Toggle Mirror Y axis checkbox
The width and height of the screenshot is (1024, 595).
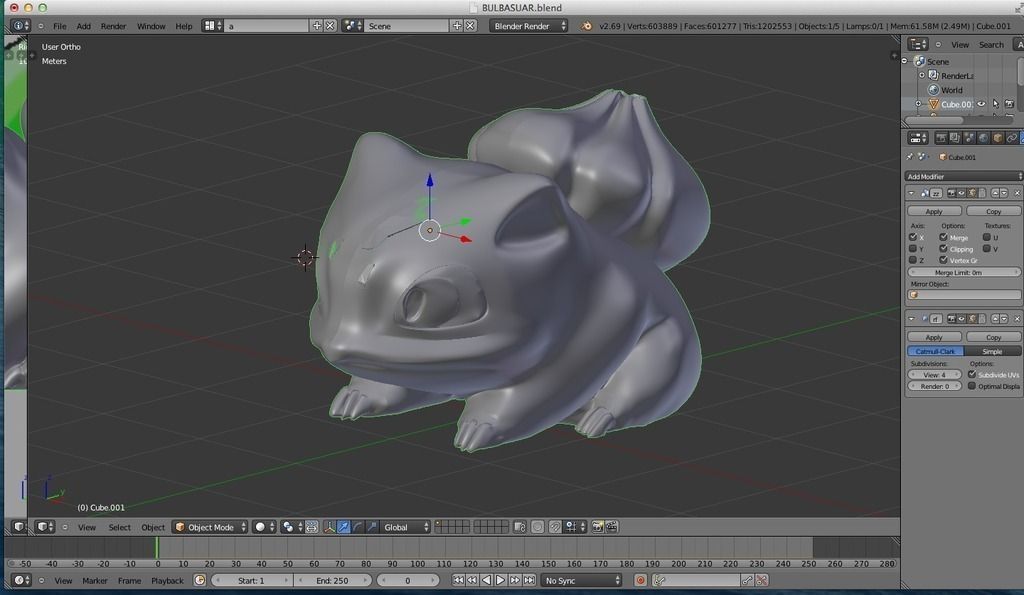click(x=913, y=249)
